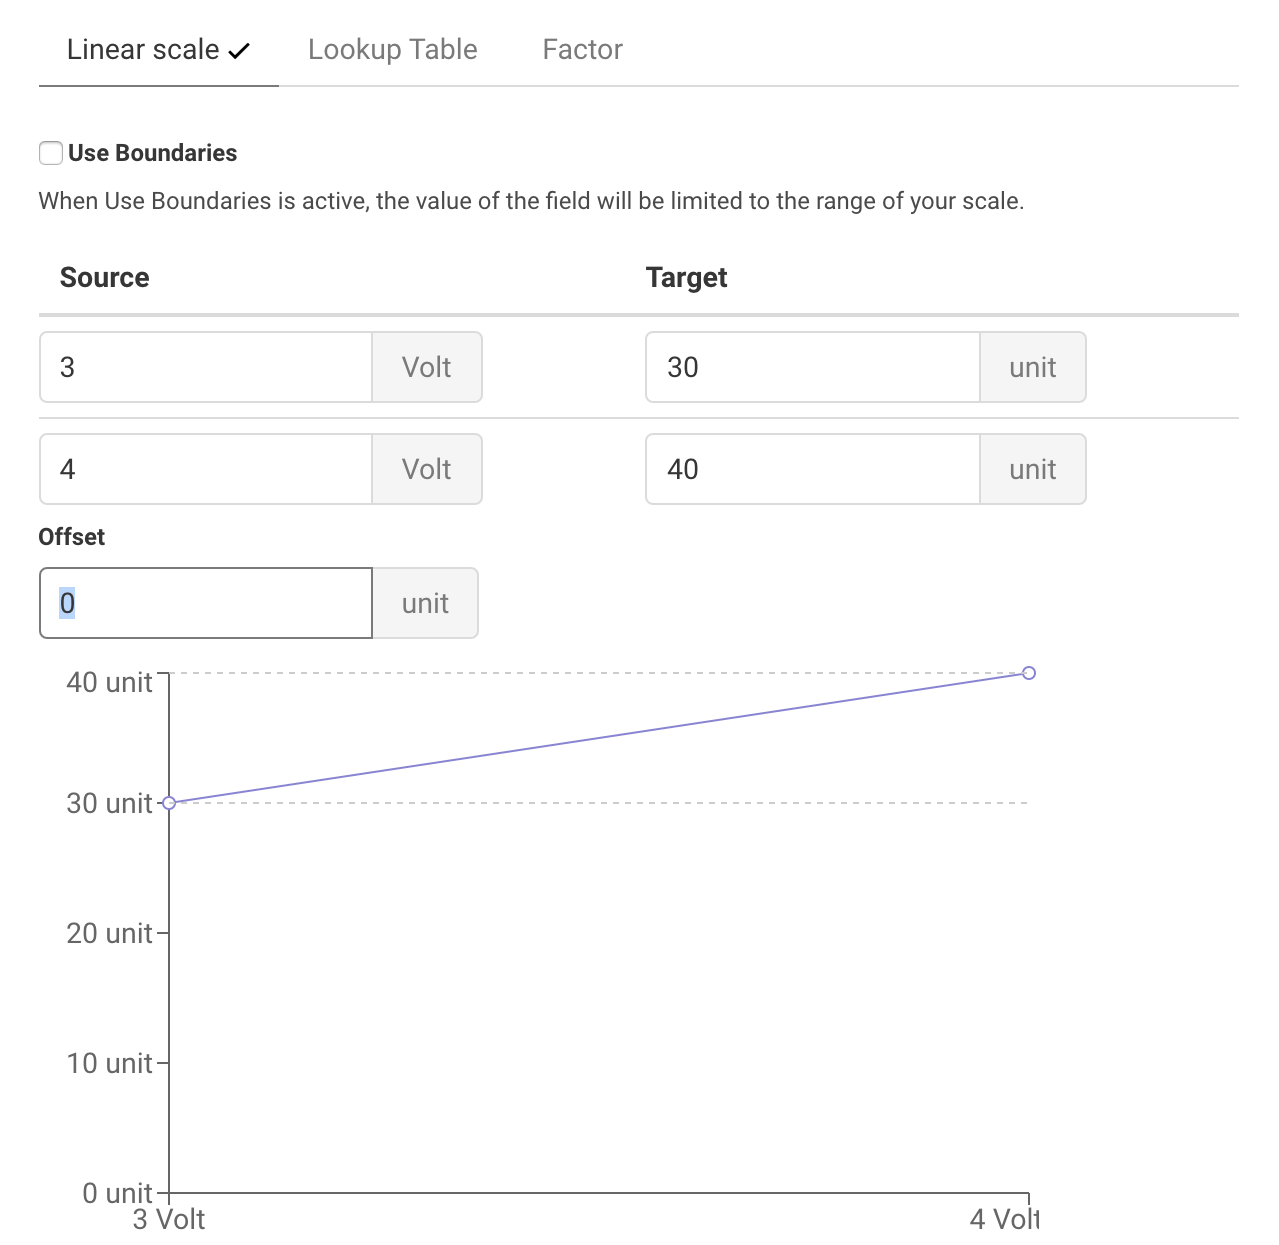This screenshot has height=1245, width=1279.
Task: Click the unit label next to target 30
Action: pyautogui.click(x=1033, y=367)
